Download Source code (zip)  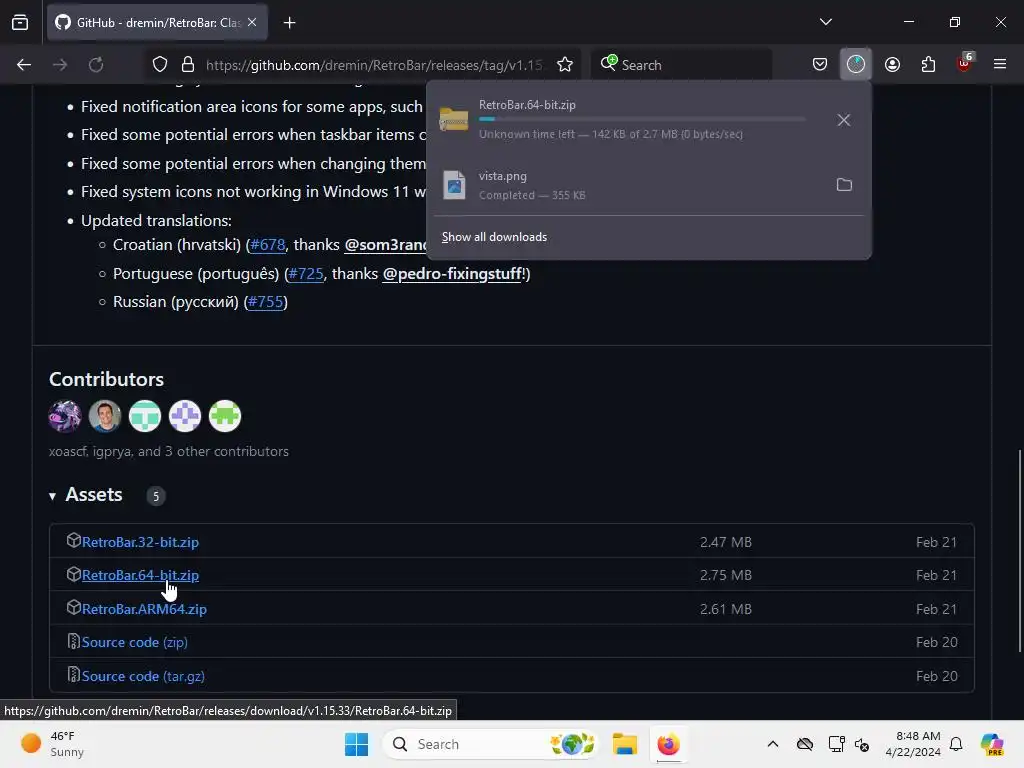coord(135,643)
